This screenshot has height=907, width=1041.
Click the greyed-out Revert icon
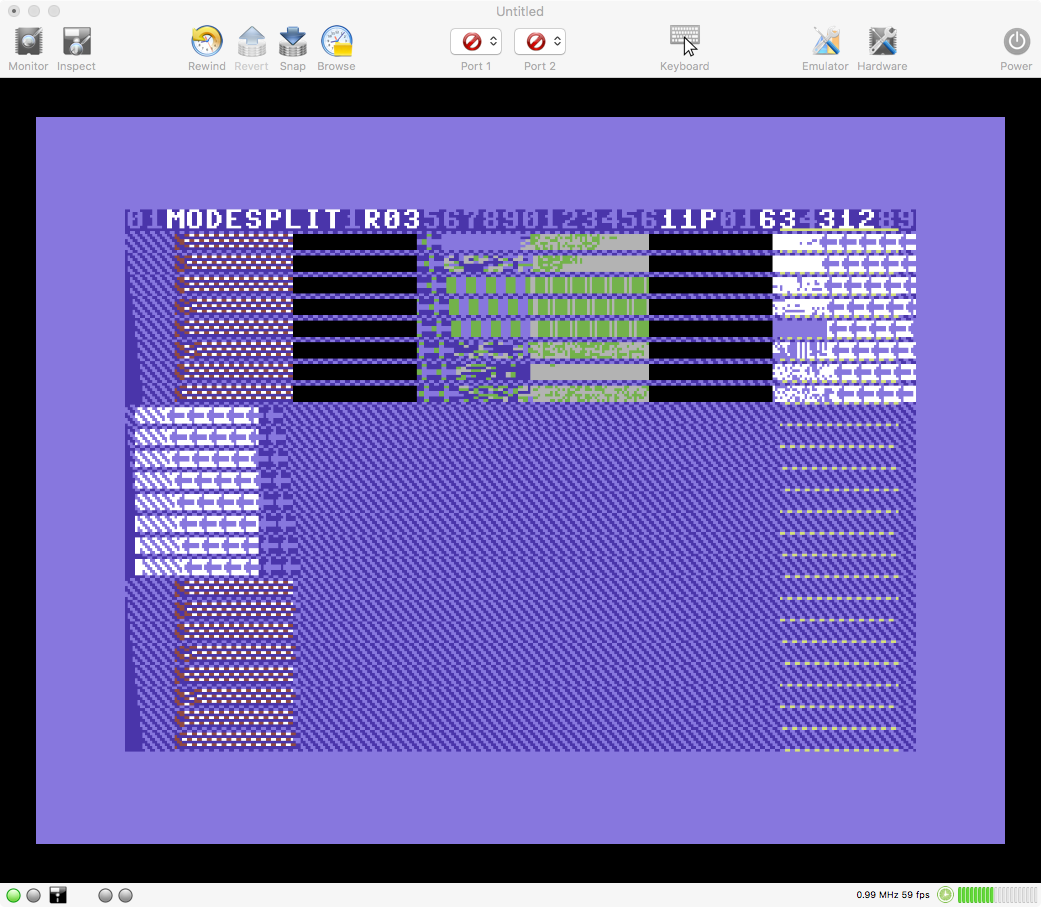pos(252,42)
